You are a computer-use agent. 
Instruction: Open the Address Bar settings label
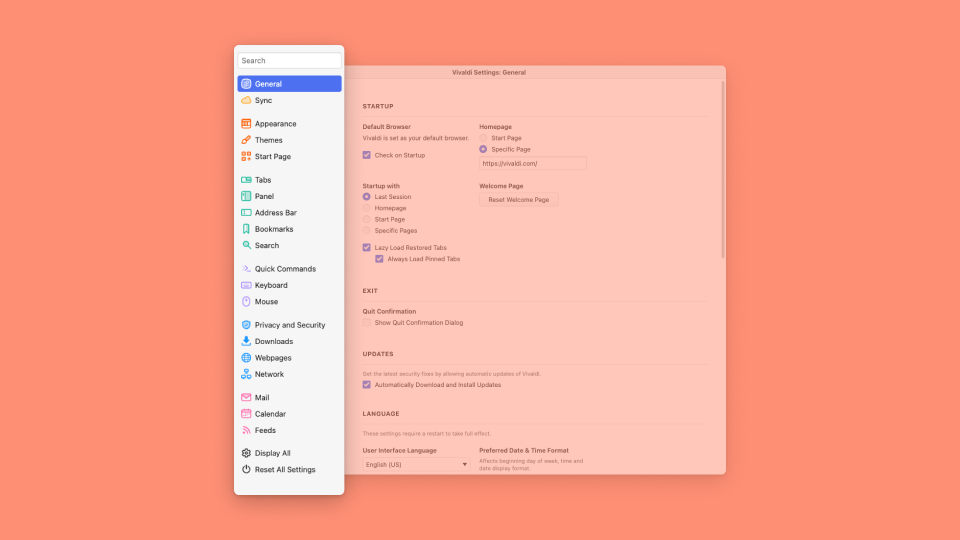(x=276, y=213)
